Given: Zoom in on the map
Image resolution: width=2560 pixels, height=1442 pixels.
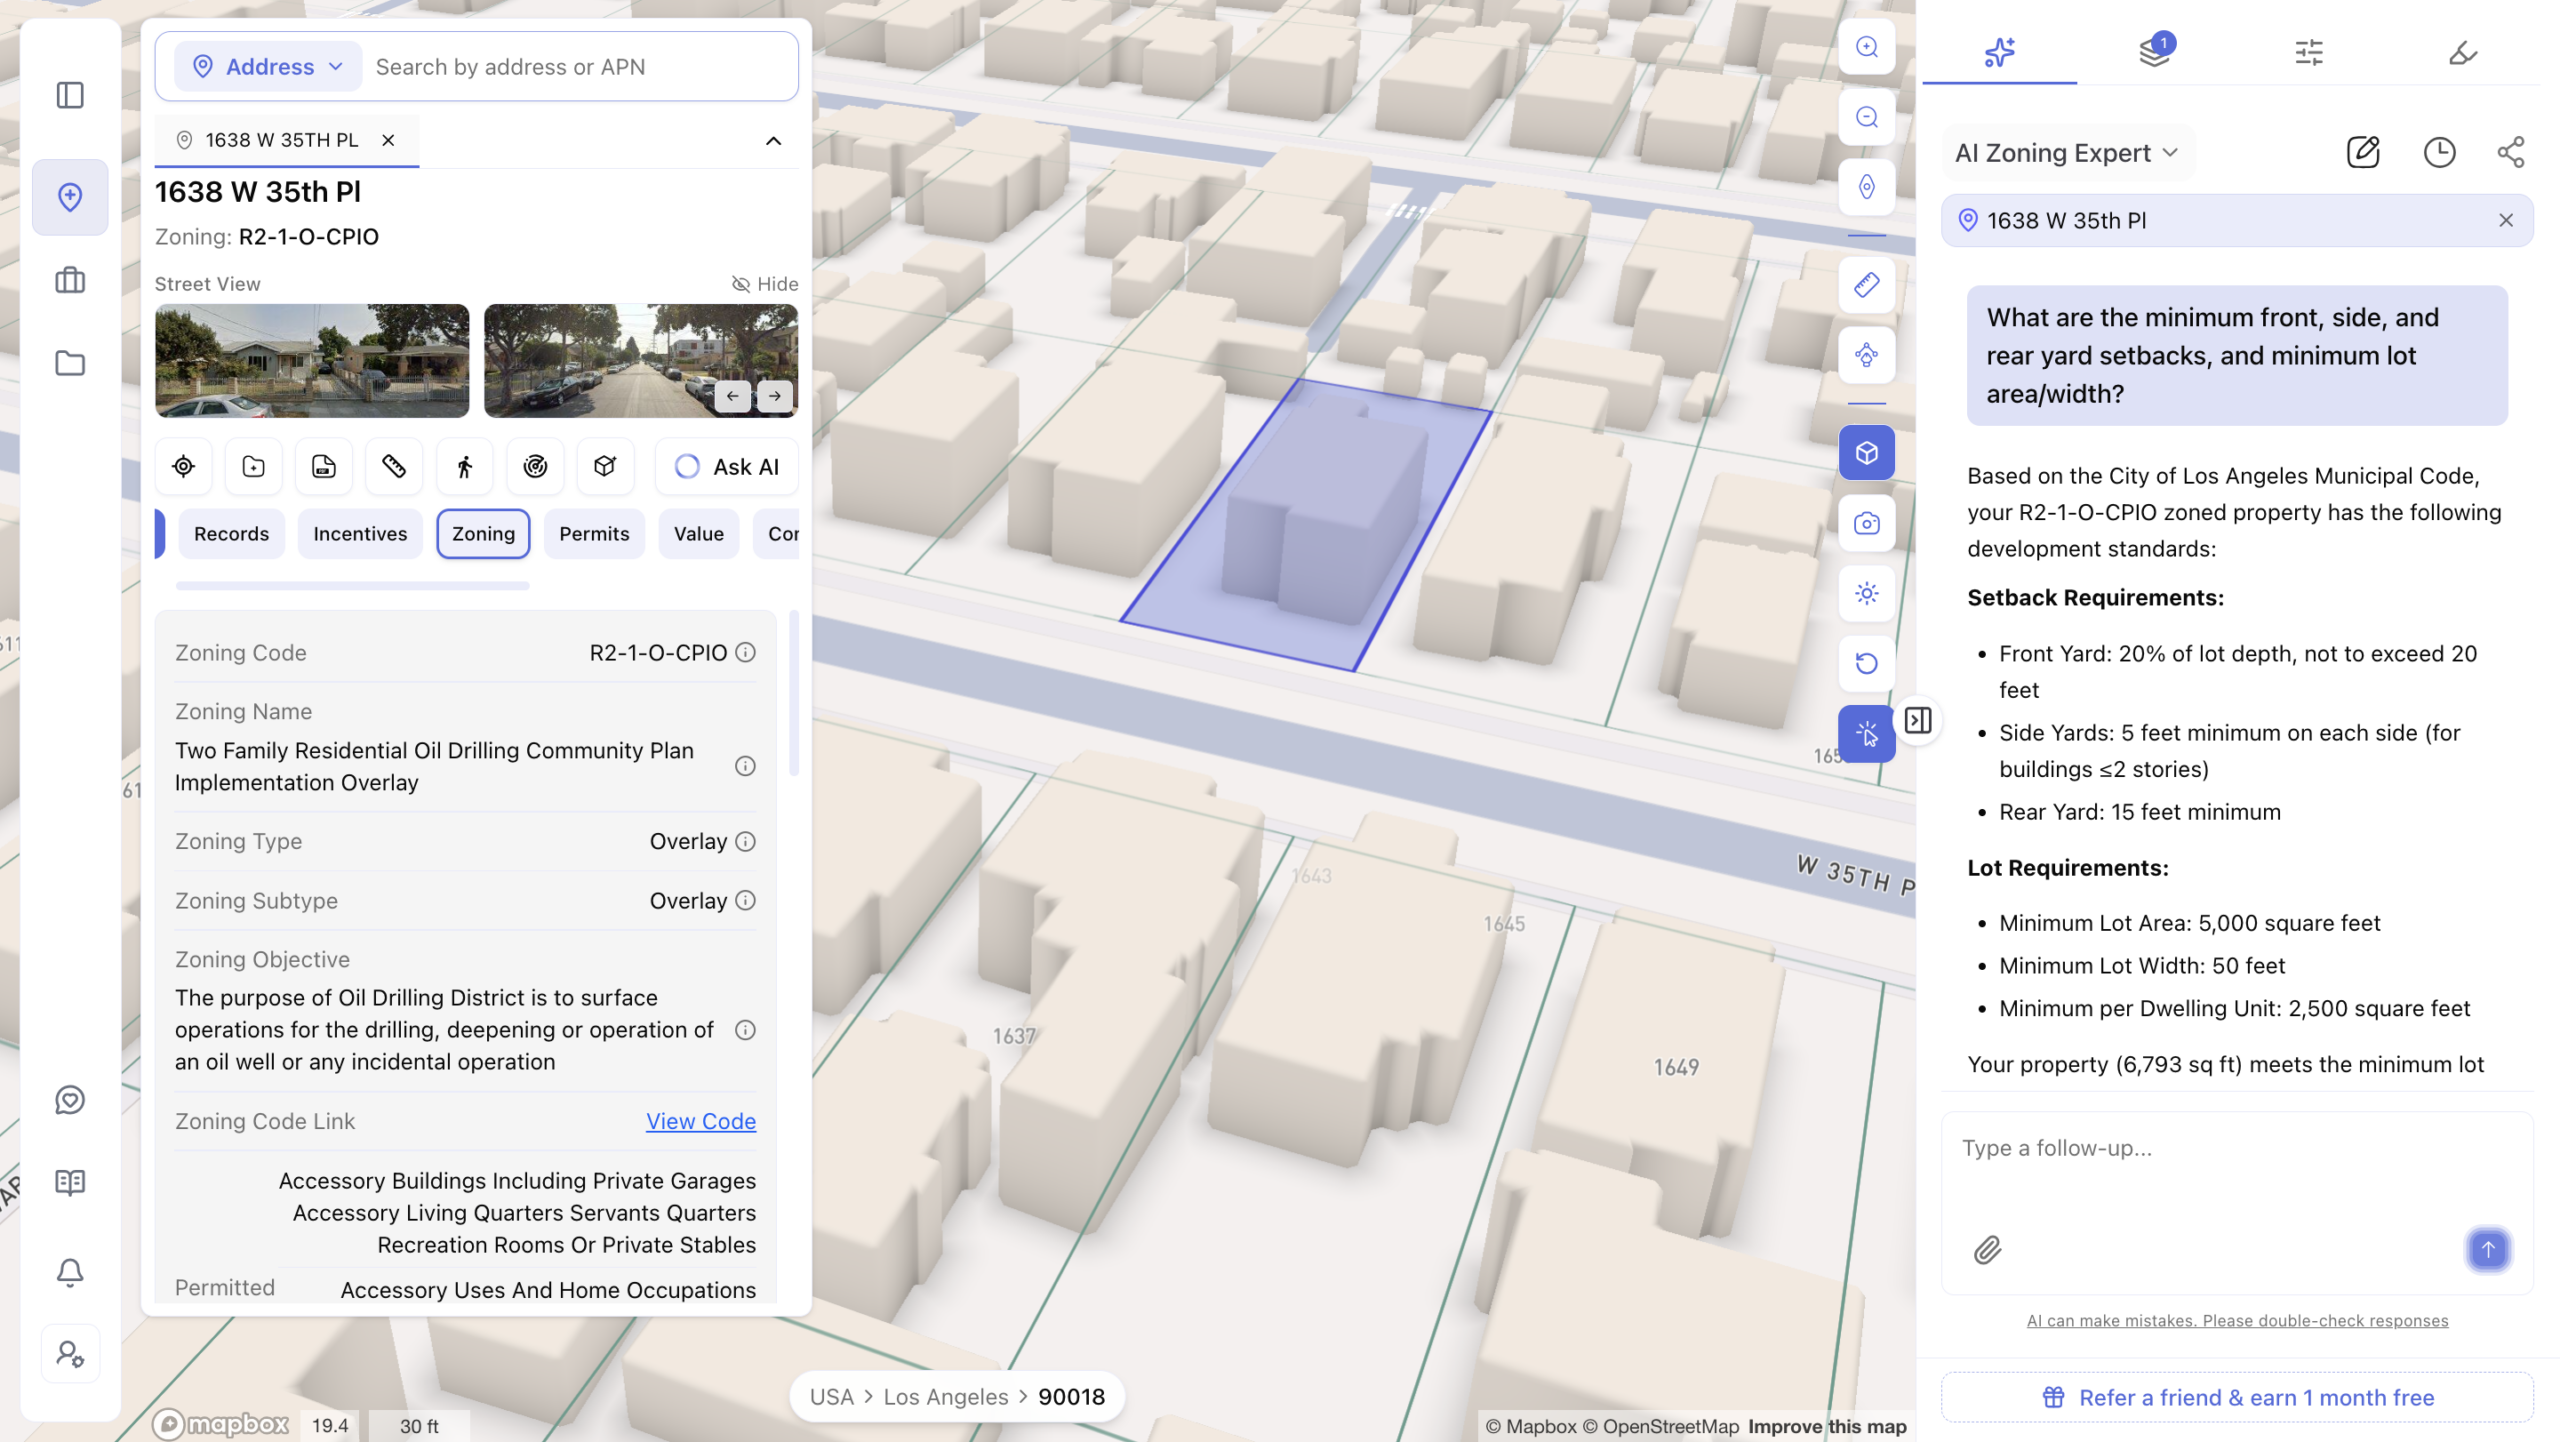Looking at the screenshot, I should pyautogui.click(x=1867, y=47).
